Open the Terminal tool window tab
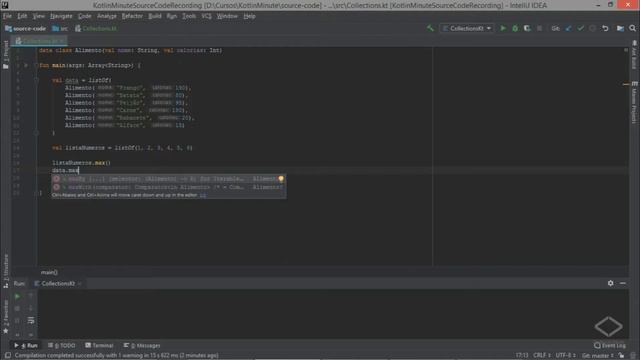Viewport: 640px width, 360px height. 99,346
